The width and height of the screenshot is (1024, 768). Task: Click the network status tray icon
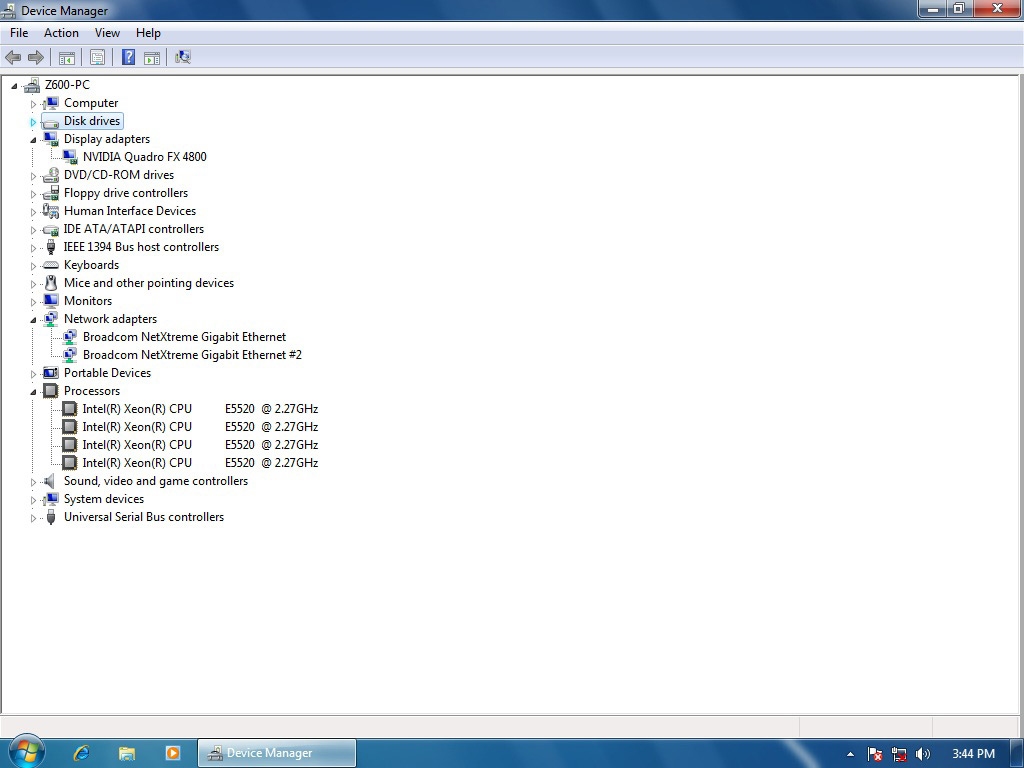[899, 754]
